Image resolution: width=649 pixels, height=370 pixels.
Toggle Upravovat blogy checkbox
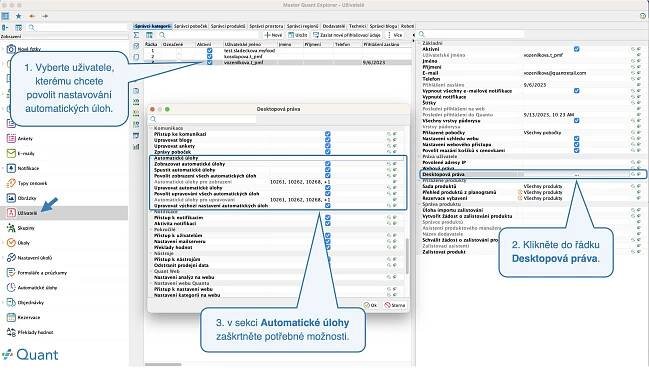click(x=328, y=140)
